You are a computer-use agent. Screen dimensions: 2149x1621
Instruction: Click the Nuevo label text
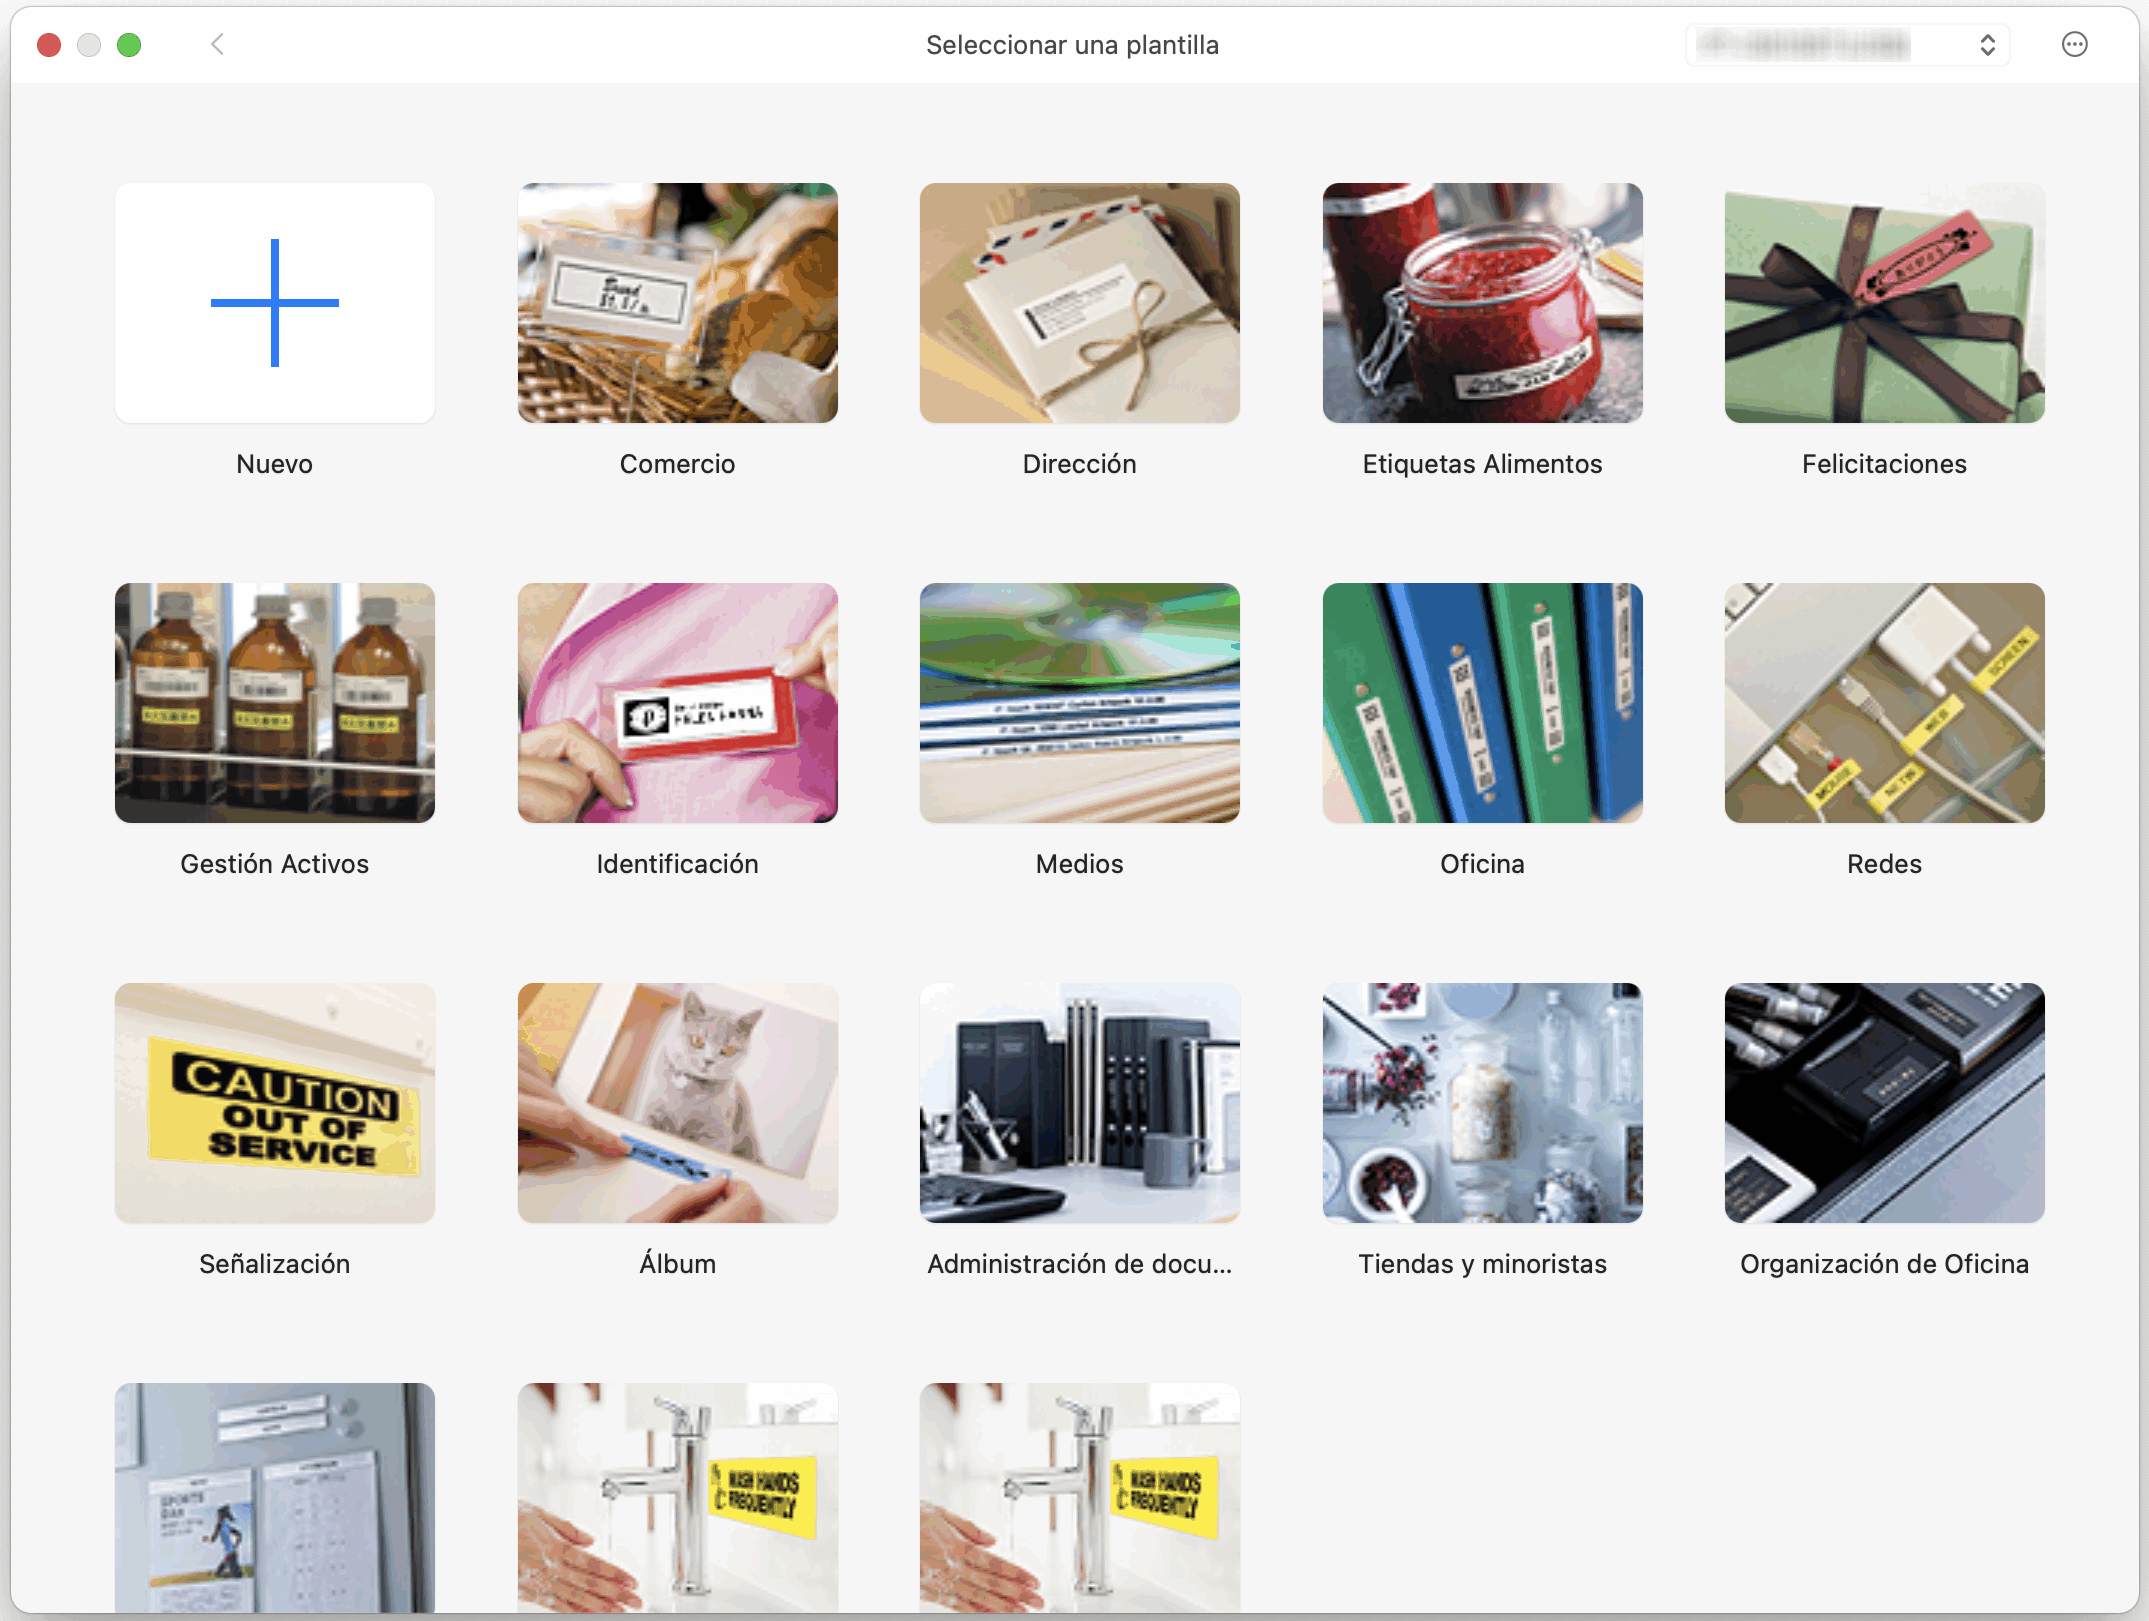pos(275,464)
